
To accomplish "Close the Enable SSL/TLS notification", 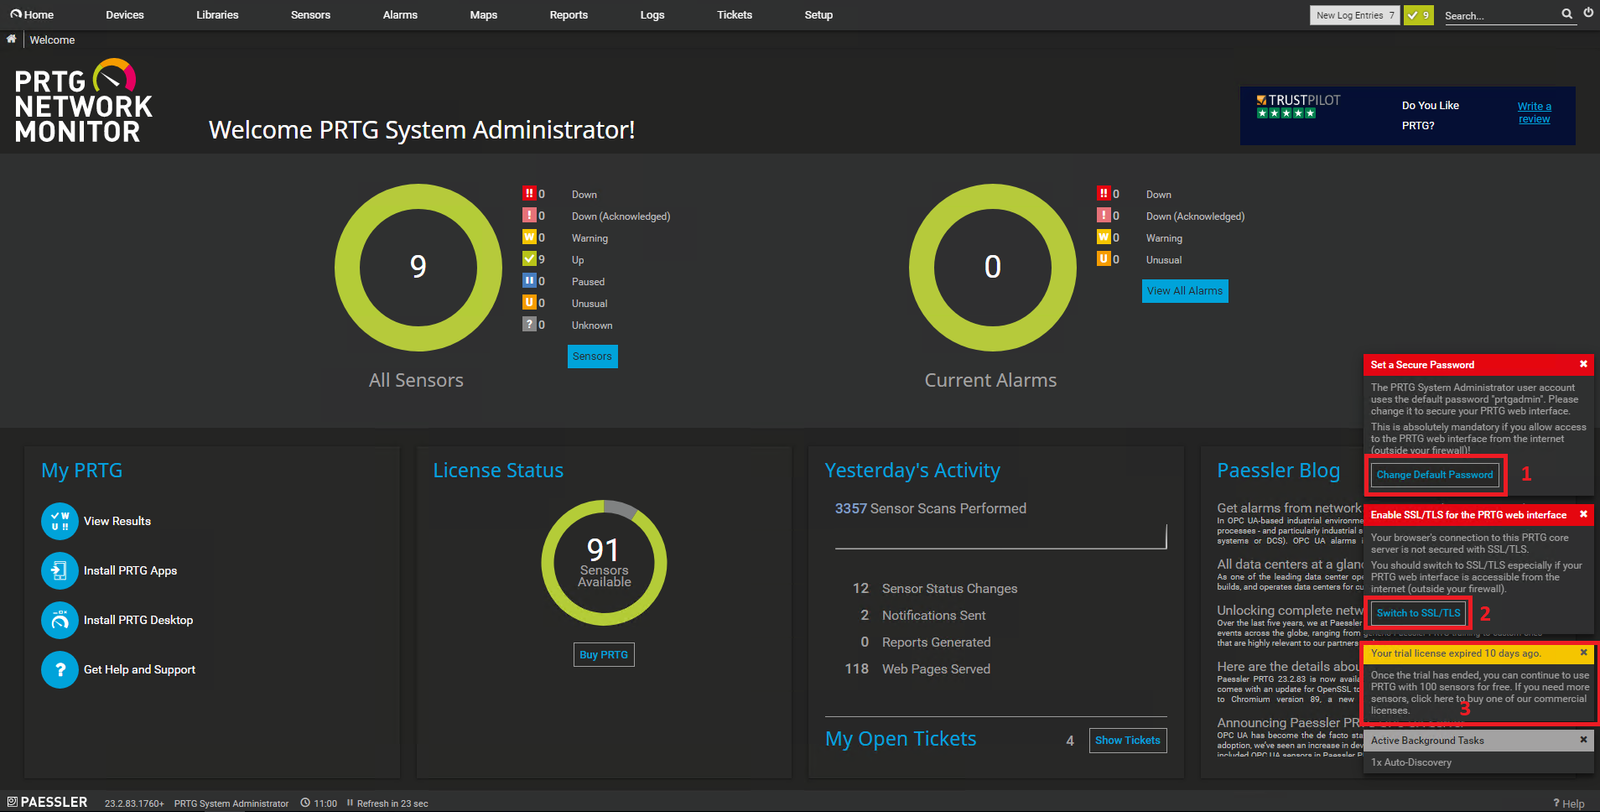I will [x=1583, y=514].
